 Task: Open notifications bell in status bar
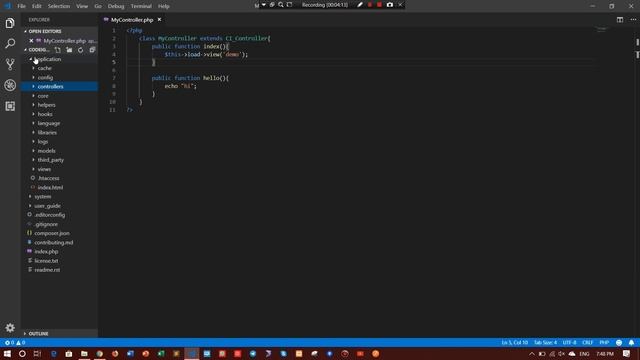click(631, 343)
